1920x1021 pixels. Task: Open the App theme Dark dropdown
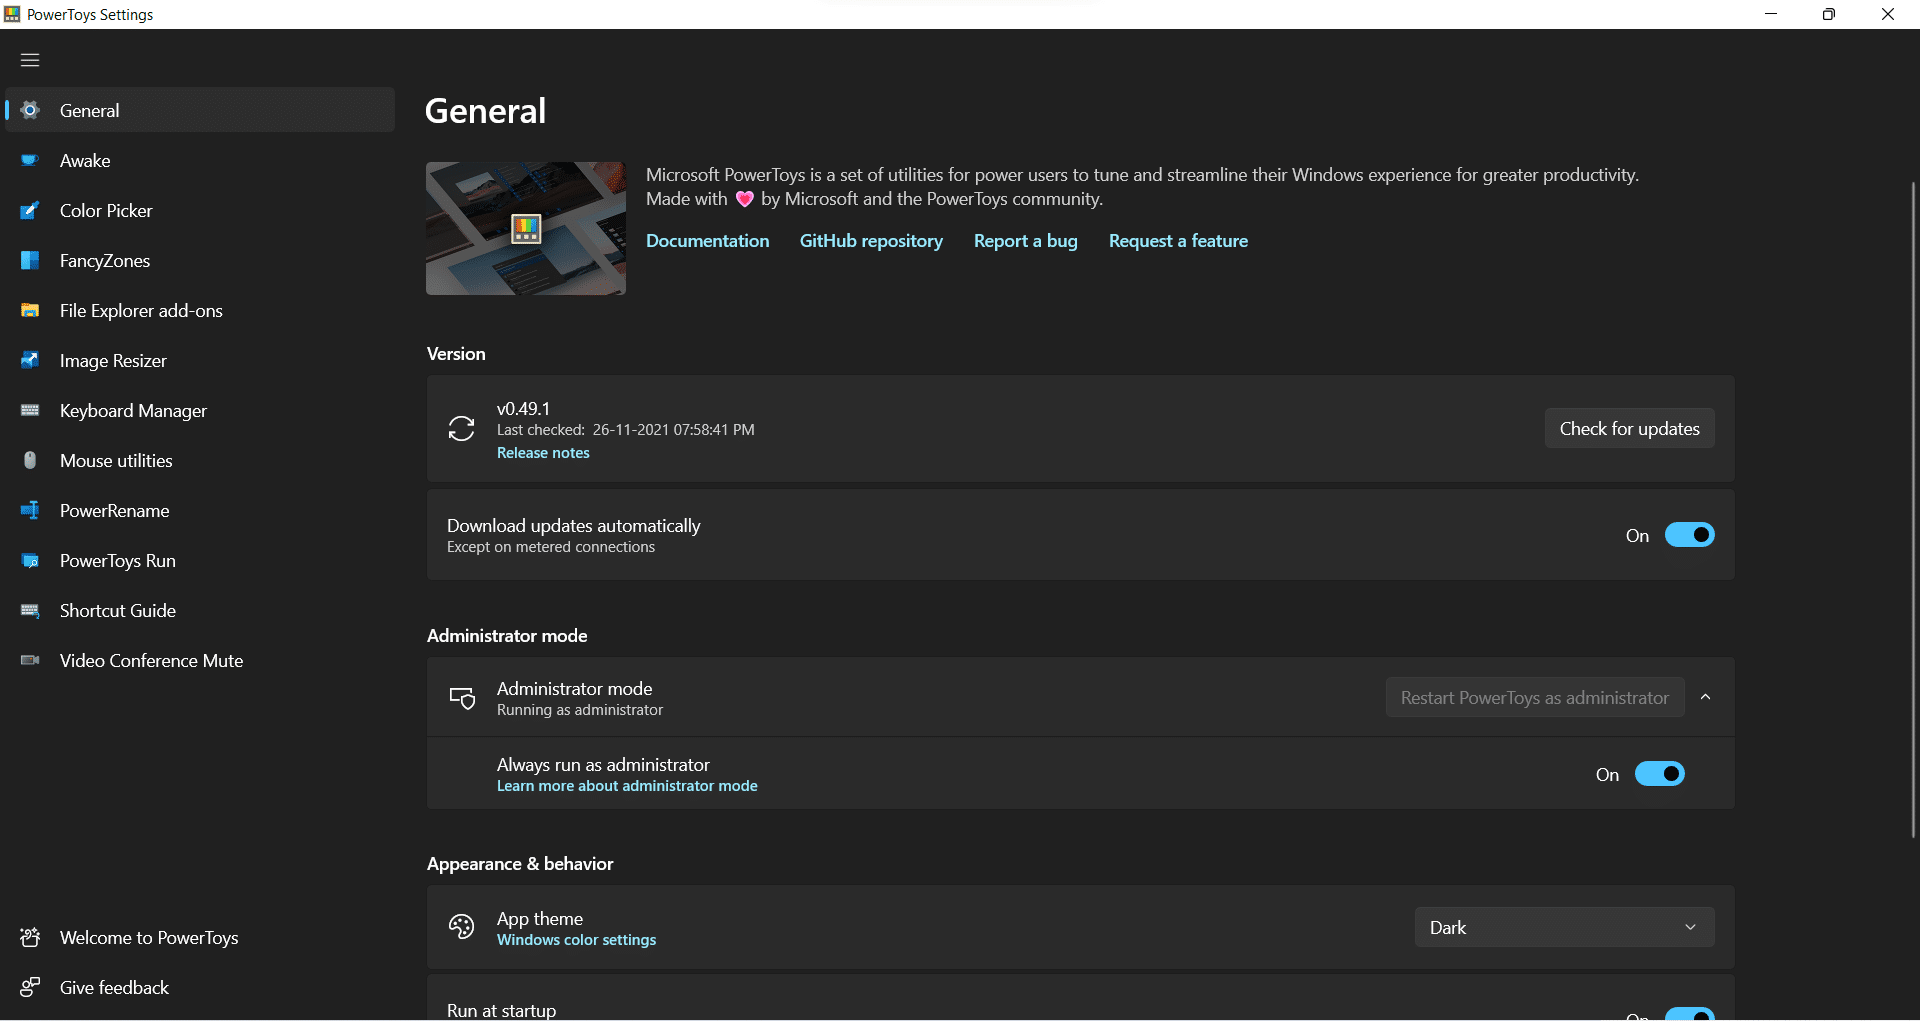tap(1564, 927)
